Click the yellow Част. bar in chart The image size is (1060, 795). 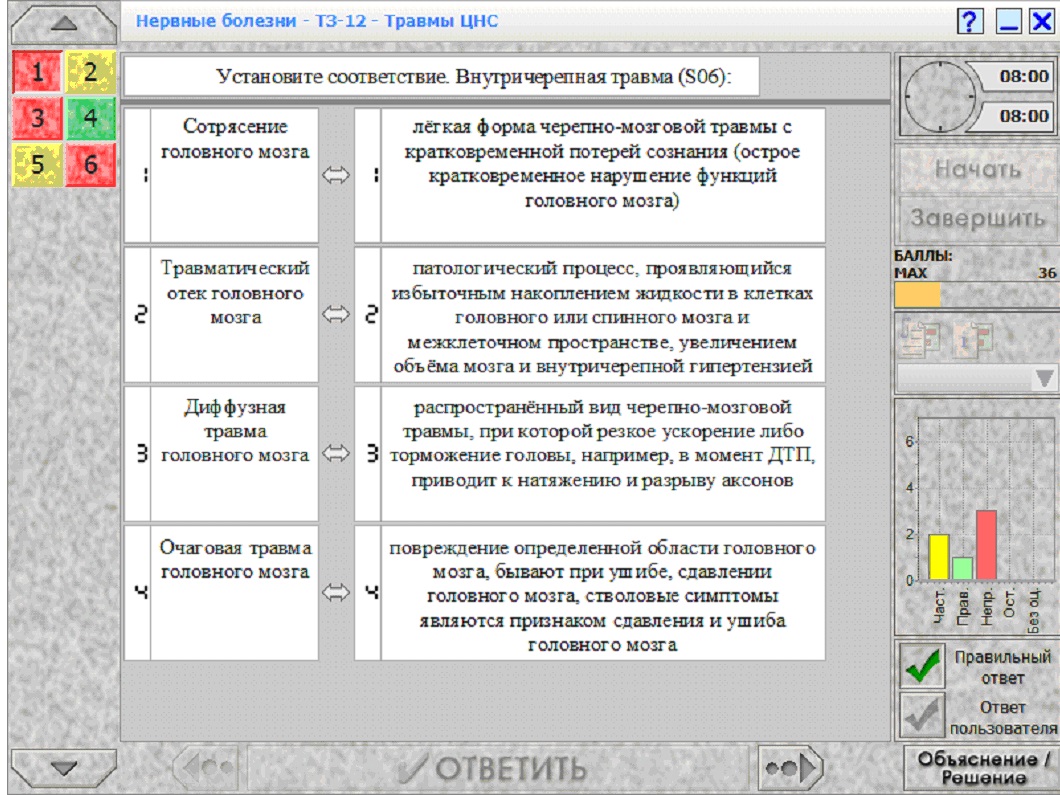[x=938, y=558]
